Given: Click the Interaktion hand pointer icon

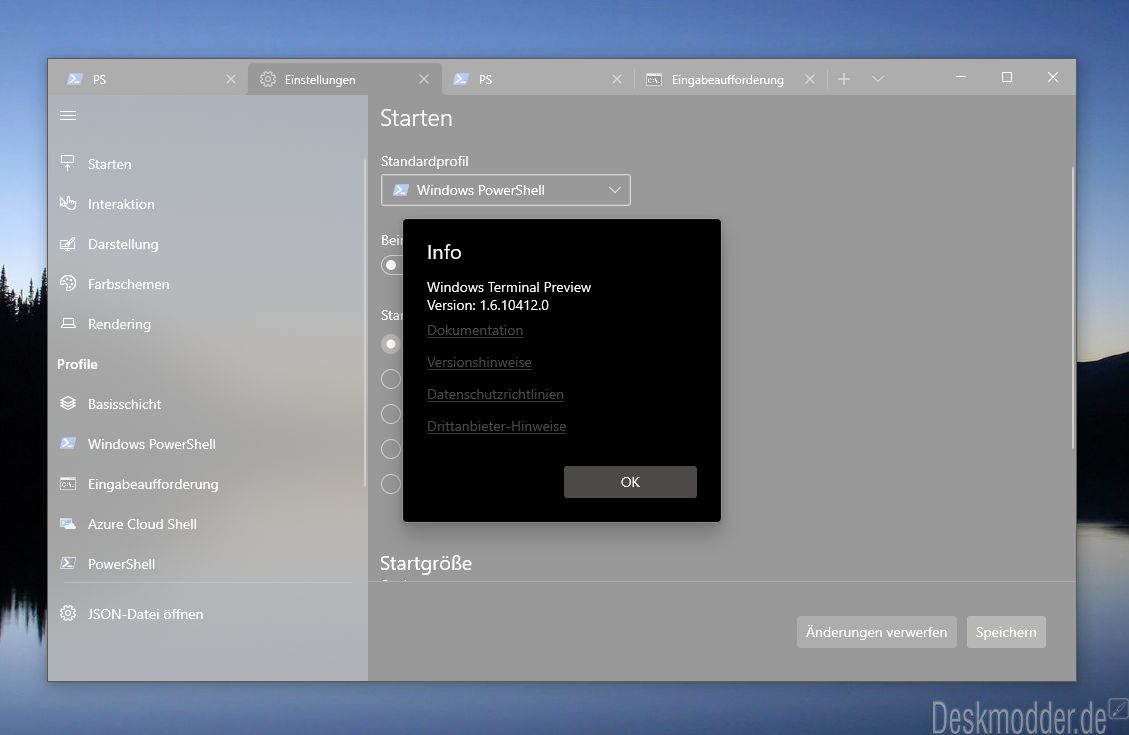Looking at the screenshot, I should (x=68, y=204).
